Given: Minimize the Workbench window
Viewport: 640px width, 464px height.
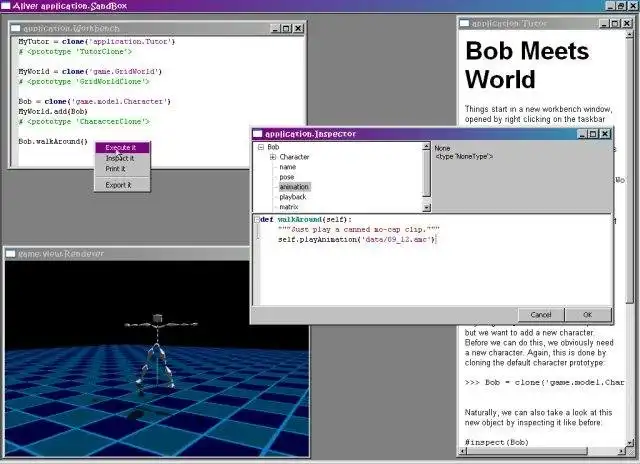Looking at the screenshot, I should coord(275,28).
